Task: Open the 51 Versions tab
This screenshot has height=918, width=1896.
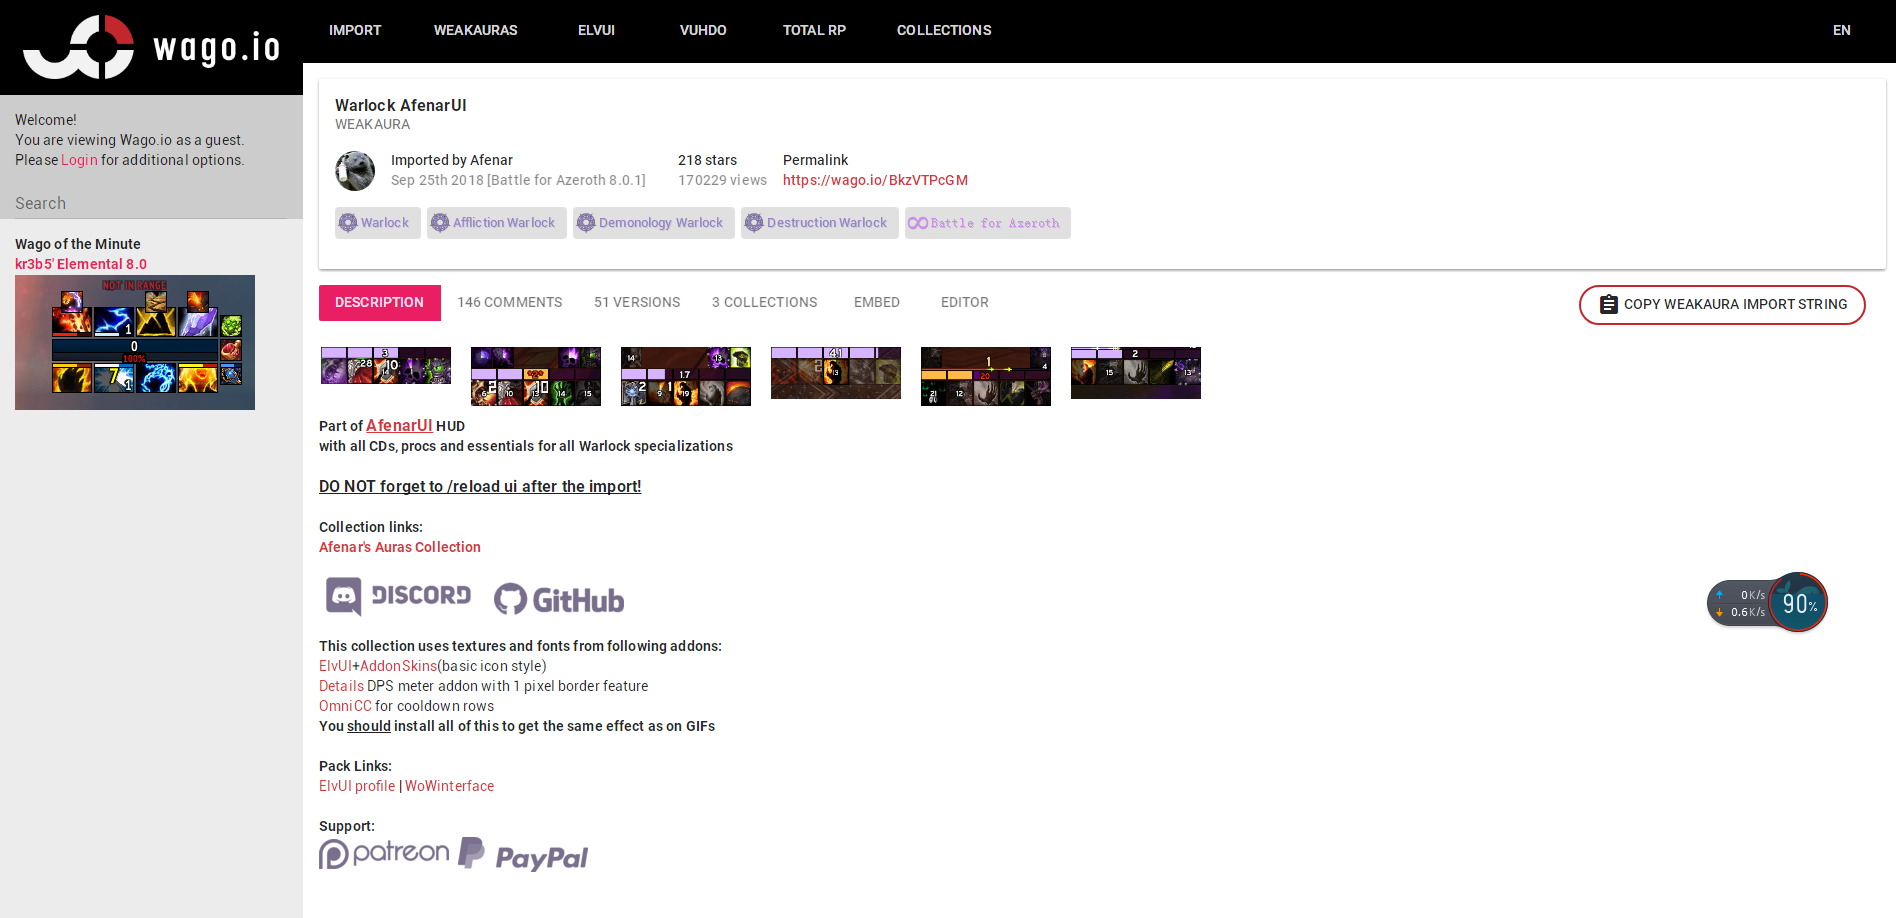Action: [x=637, y=302]
